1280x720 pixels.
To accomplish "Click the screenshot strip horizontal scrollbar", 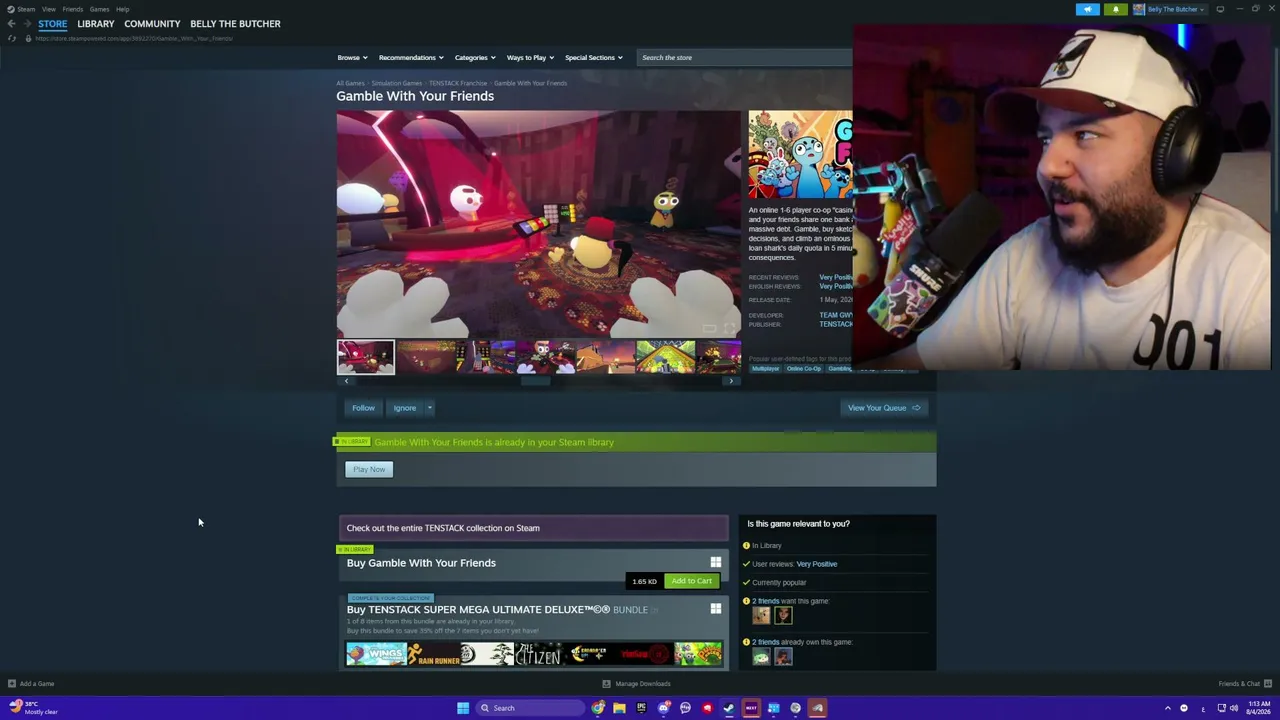I will pos(538,381).
